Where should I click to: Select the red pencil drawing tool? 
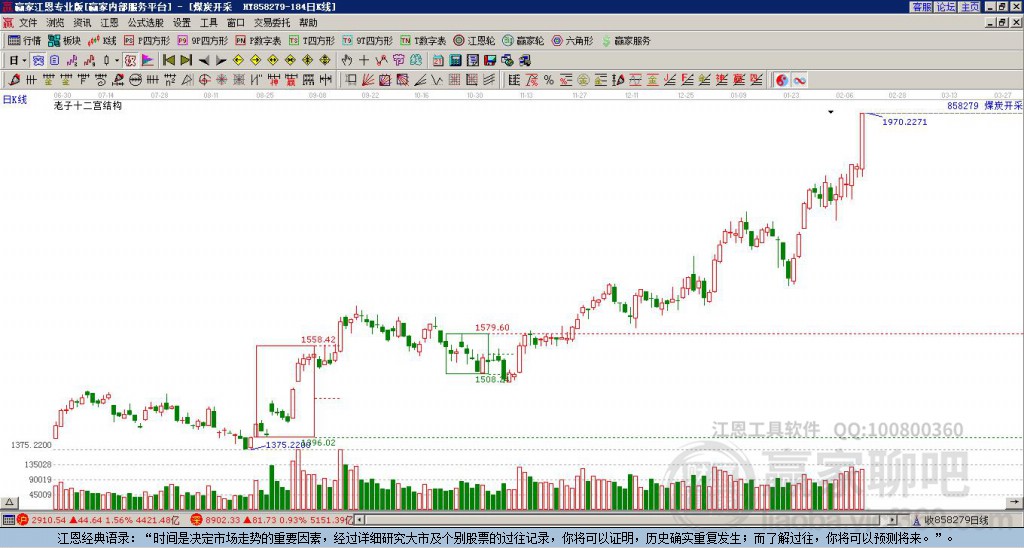click(14, 80)
